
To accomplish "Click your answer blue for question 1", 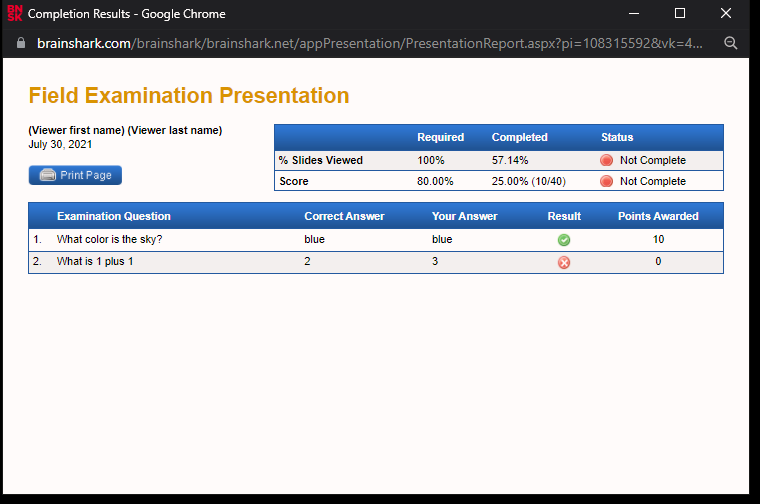I will pyautogui.click(x=442, y=239).
